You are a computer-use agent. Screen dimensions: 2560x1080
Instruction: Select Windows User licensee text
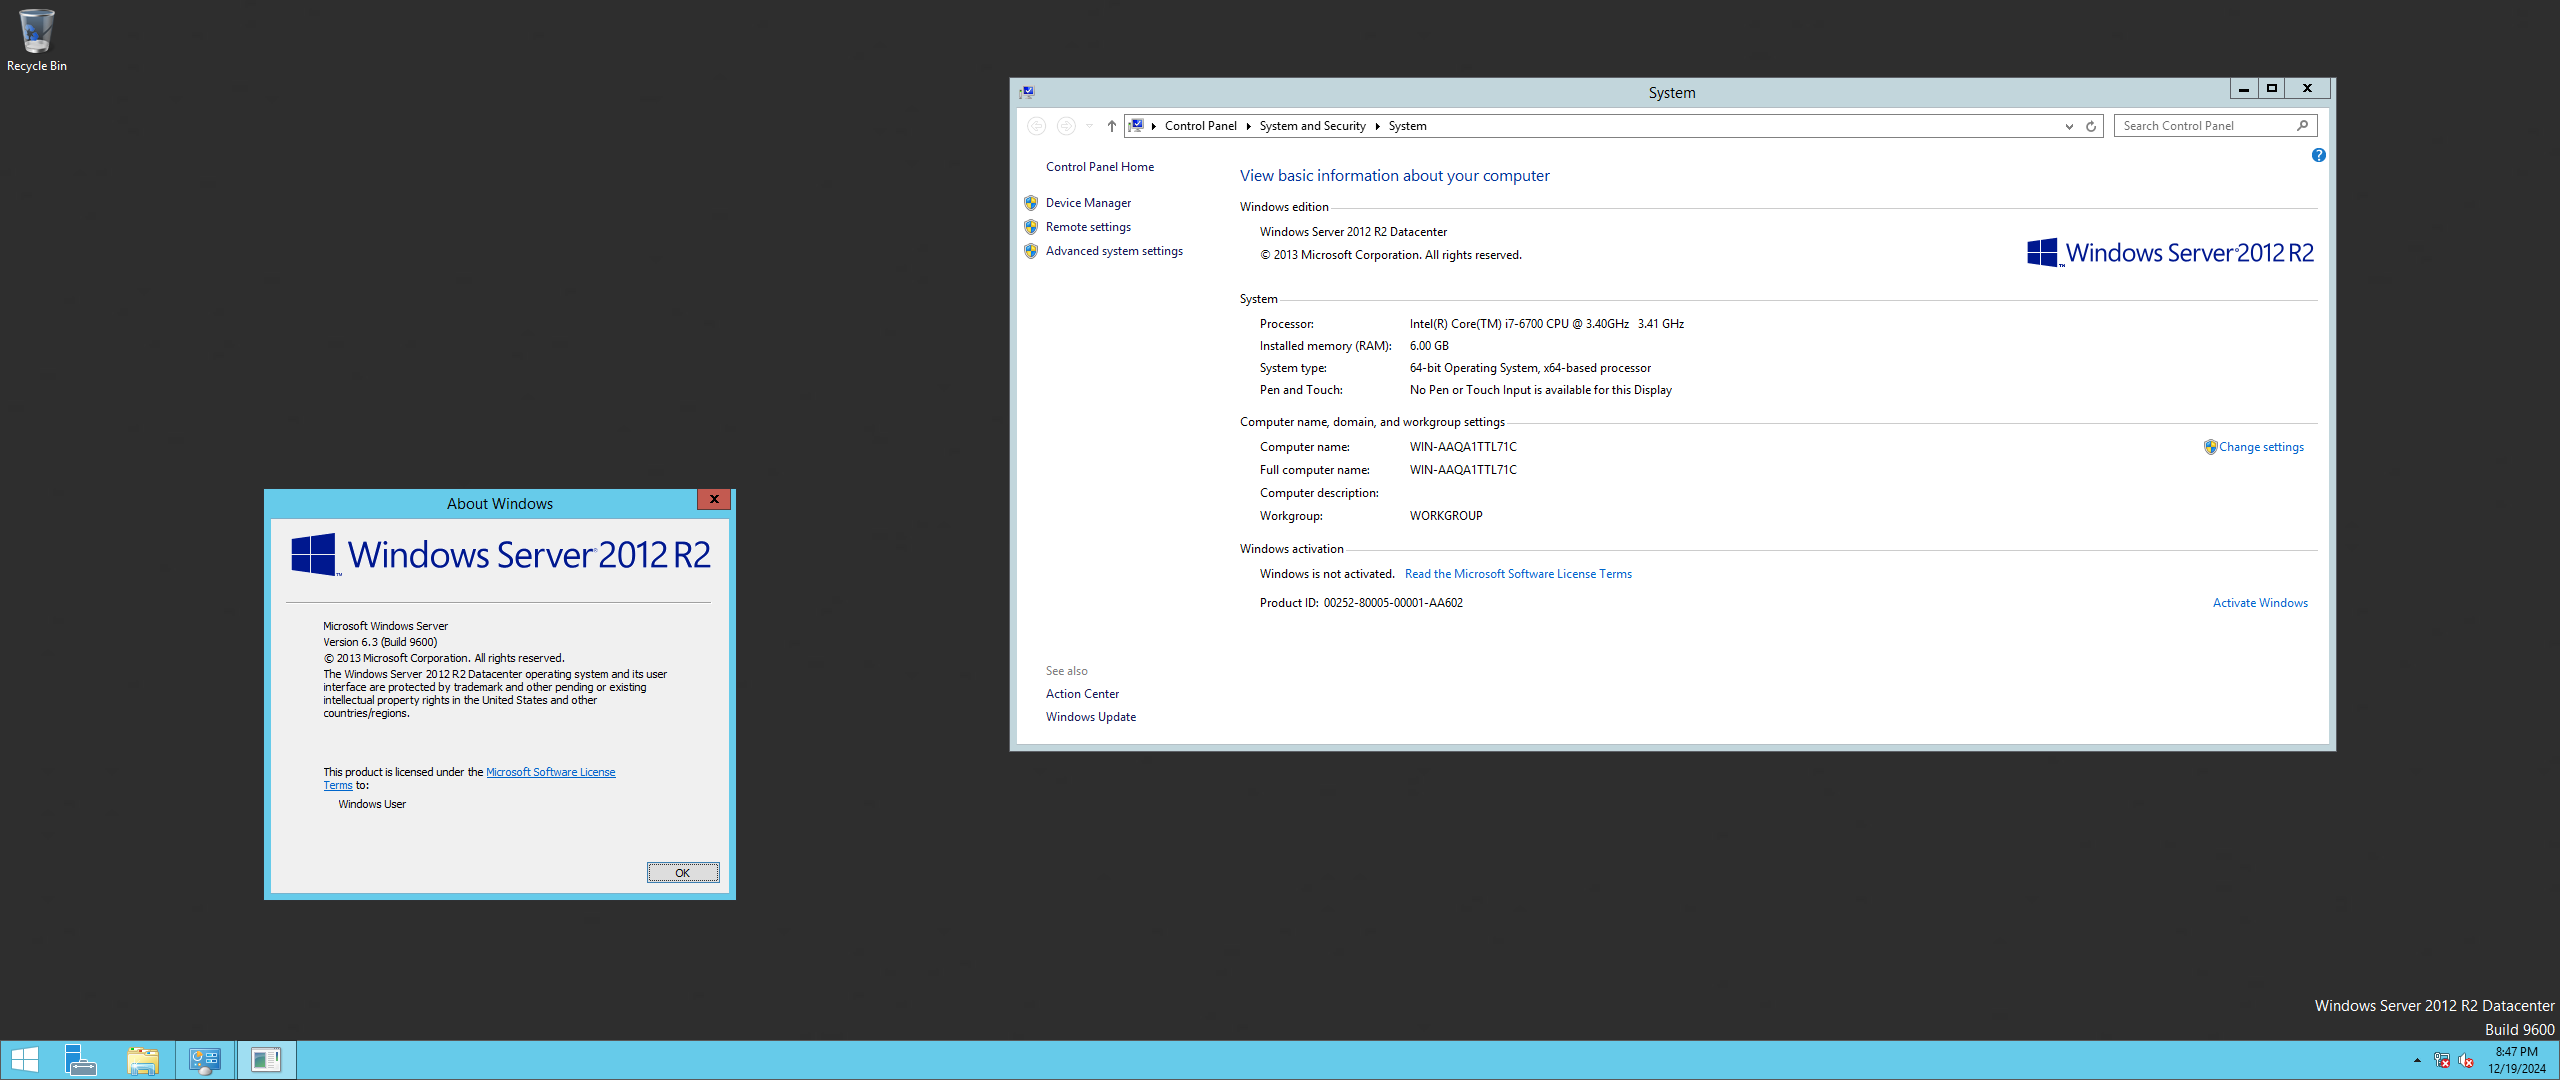coord(372,804)
